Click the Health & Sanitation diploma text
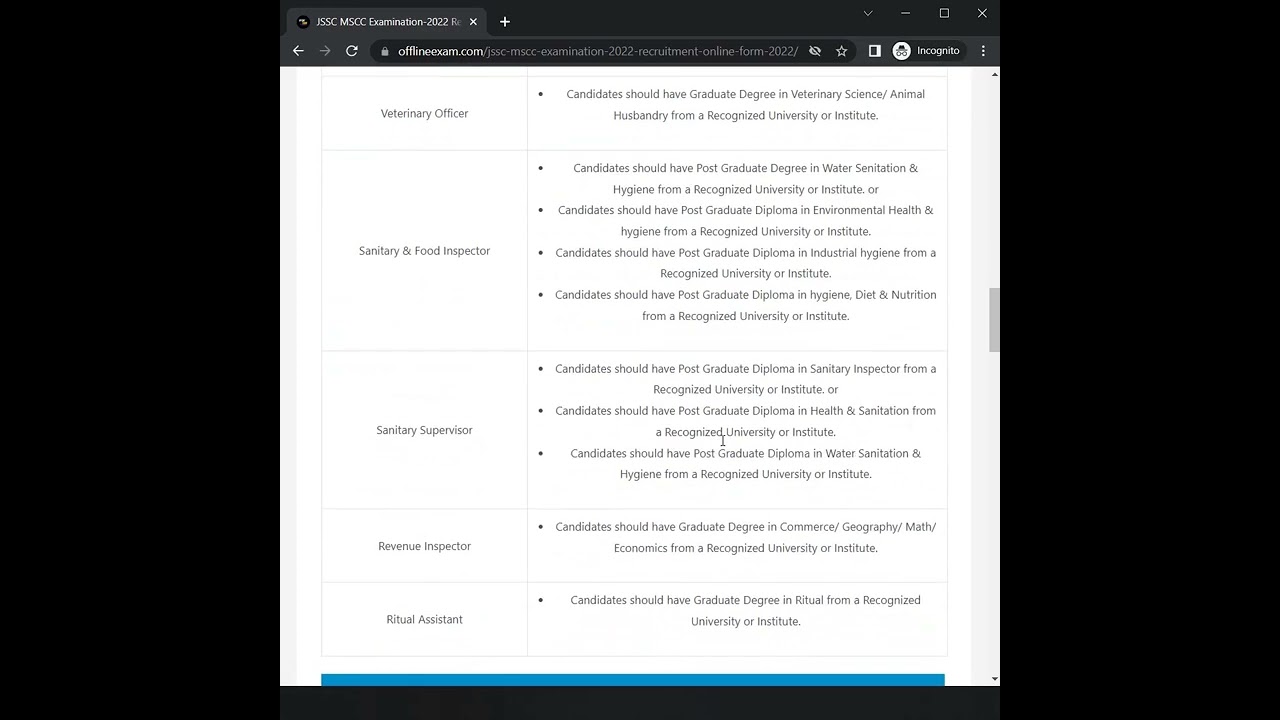The width and height of the screenshot is (1280, 720). click(x=746, y=421)
